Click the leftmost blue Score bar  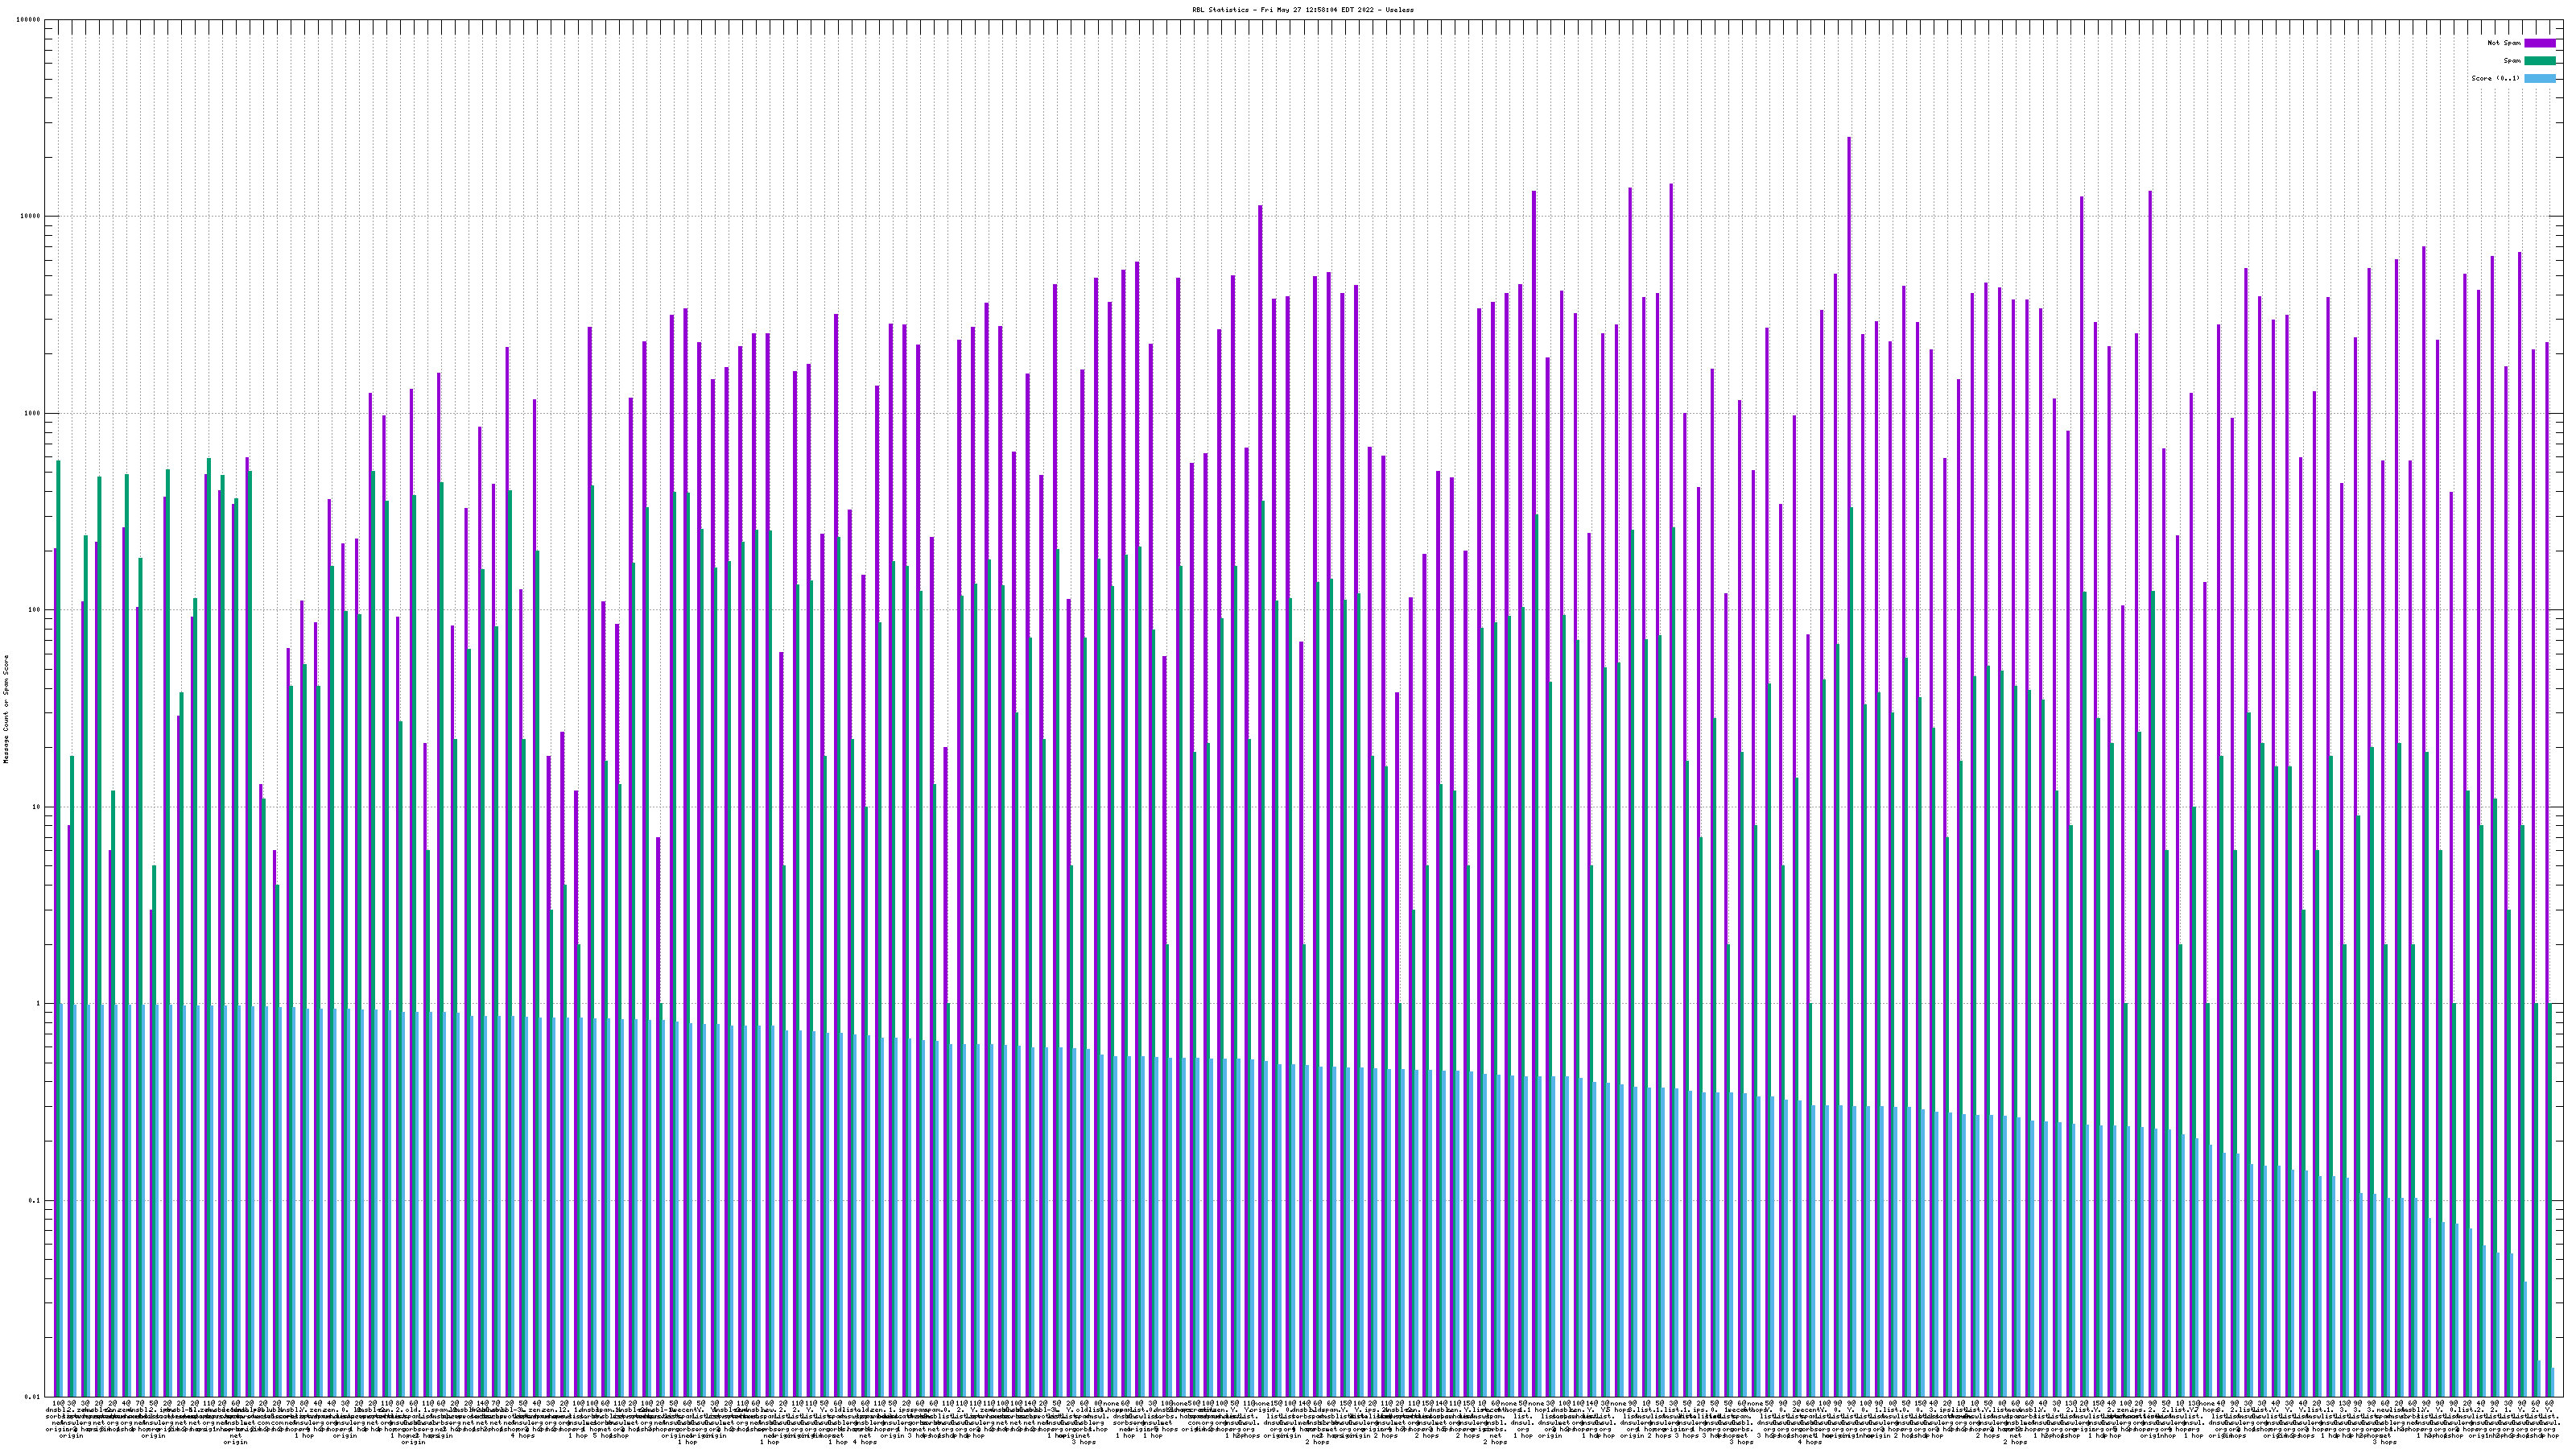(x=62, y=1200)
